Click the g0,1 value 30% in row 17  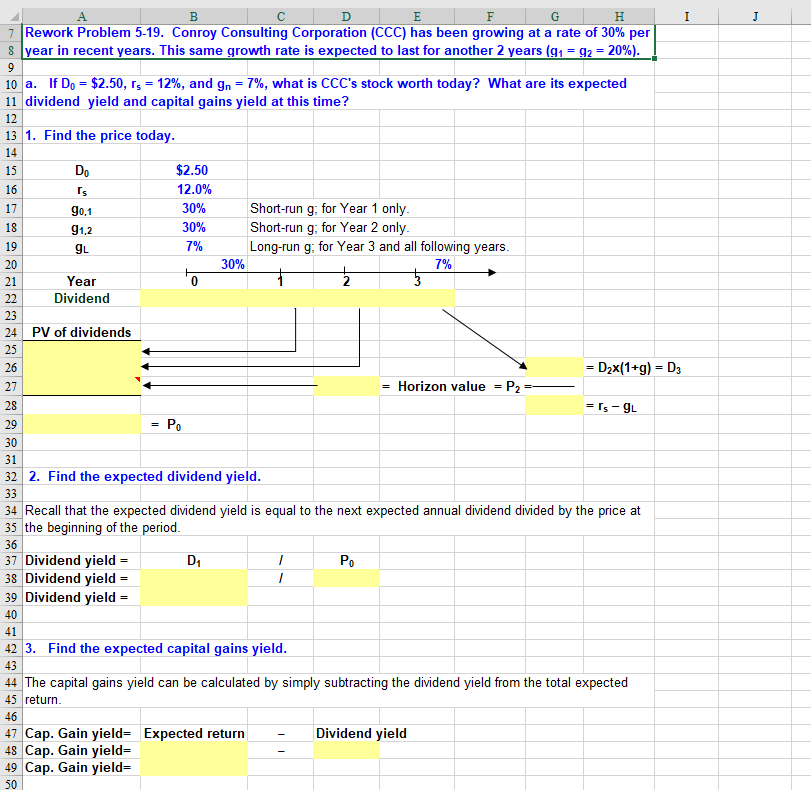pos(194,208)
